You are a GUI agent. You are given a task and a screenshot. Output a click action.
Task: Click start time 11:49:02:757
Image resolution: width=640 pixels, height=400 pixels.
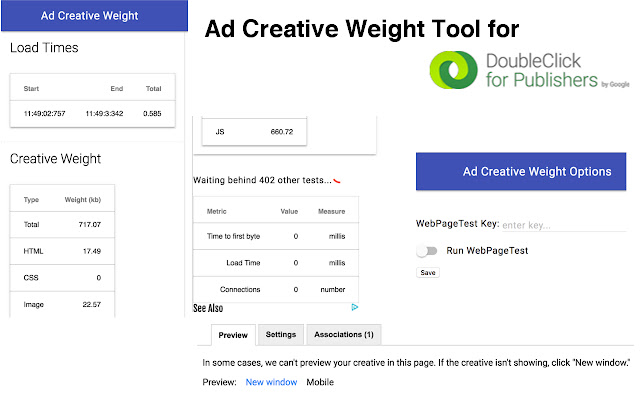44,113
